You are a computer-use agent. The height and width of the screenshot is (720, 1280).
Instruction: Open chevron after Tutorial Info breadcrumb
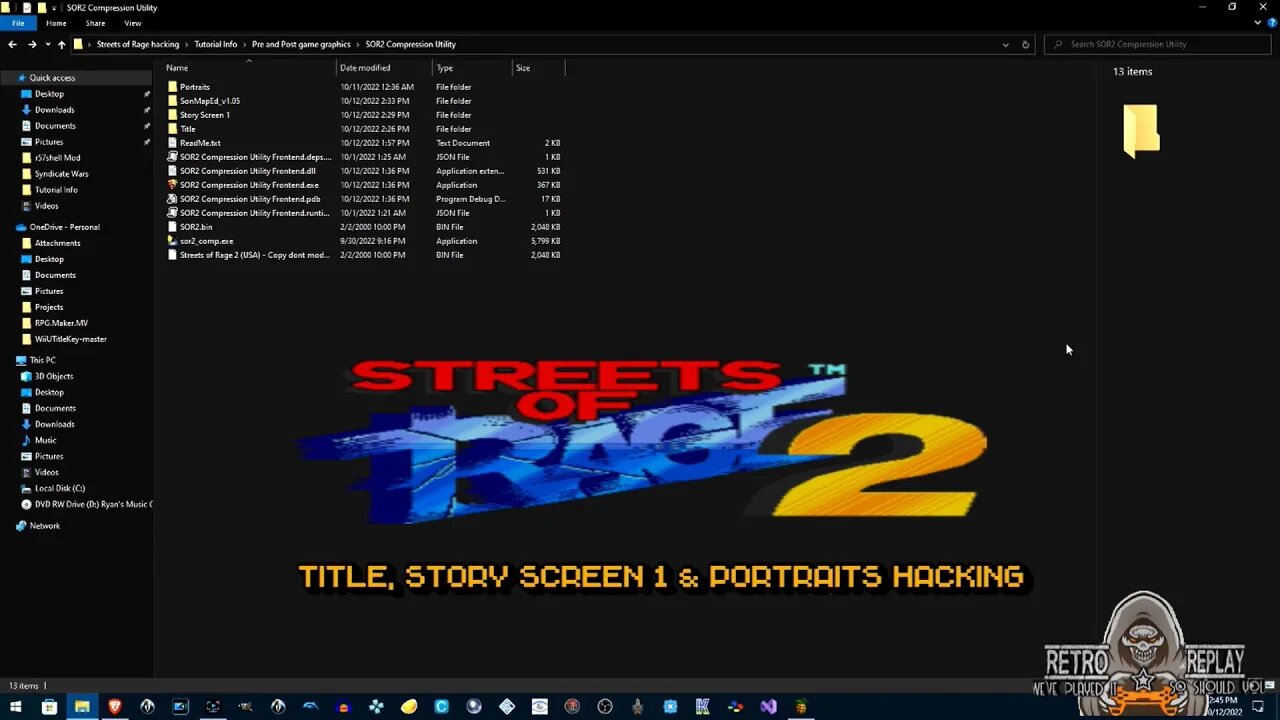245,44
